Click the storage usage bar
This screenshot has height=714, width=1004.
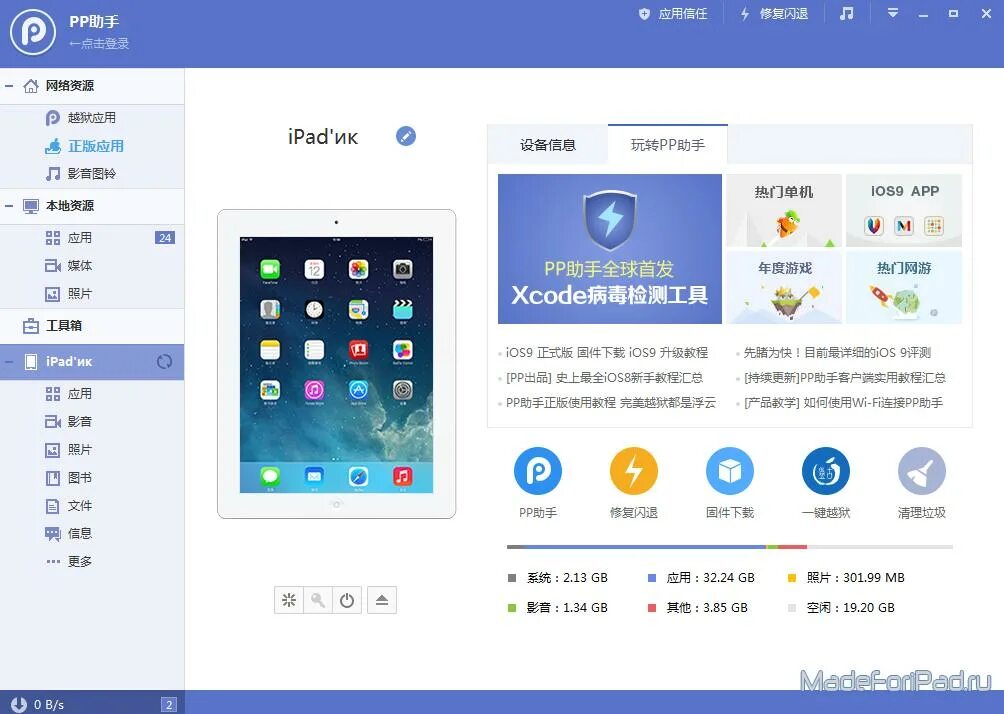click(730, 547)
